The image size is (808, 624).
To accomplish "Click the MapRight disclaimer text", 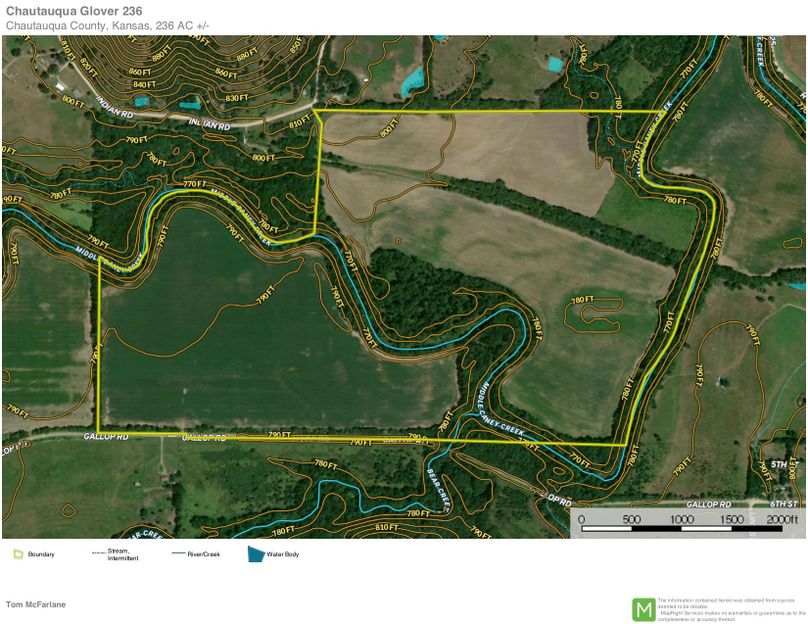I will coord(730,608).
